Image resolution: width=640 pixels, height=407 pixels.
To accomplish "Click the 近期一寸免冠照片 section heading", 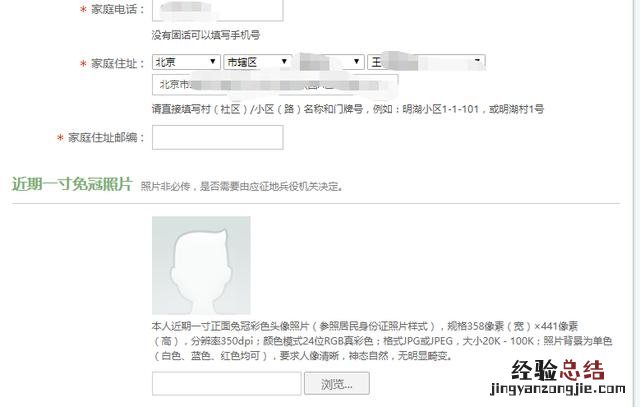I will pyautogui.click(x=72, y=184).
